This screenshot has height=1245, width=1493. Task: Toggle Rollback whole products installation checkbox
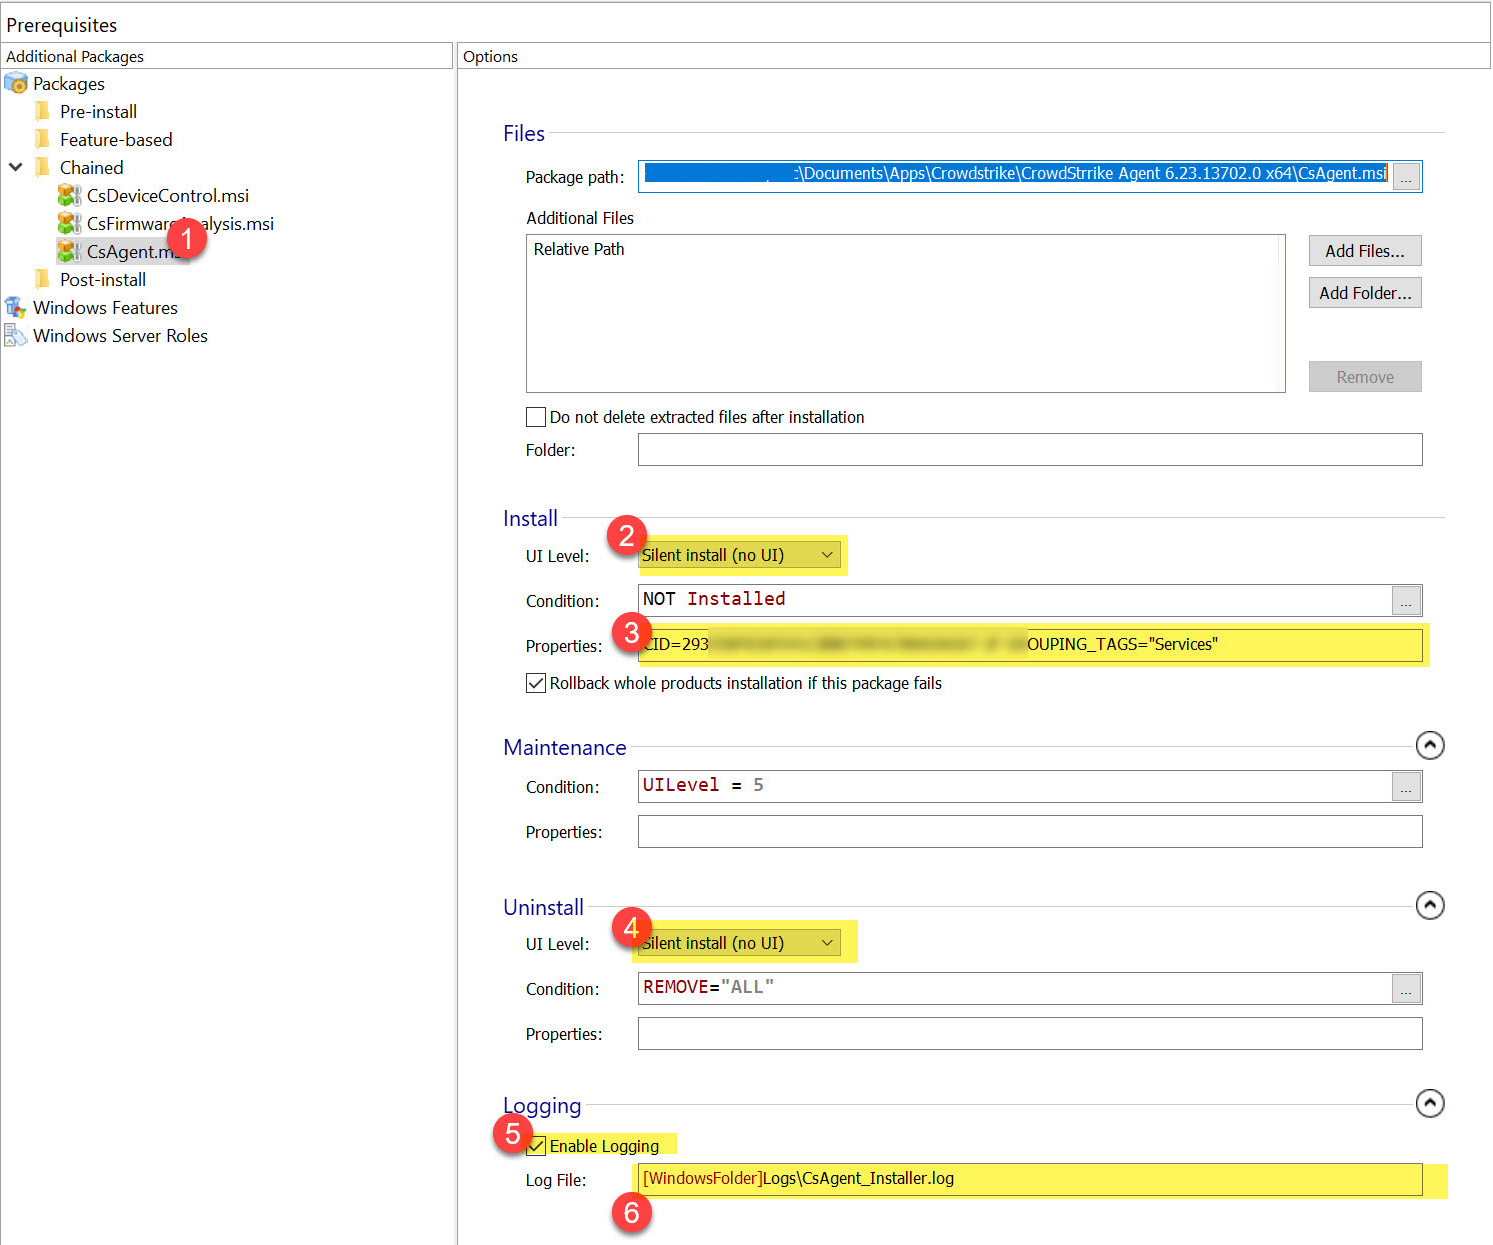tap(536, 683)
